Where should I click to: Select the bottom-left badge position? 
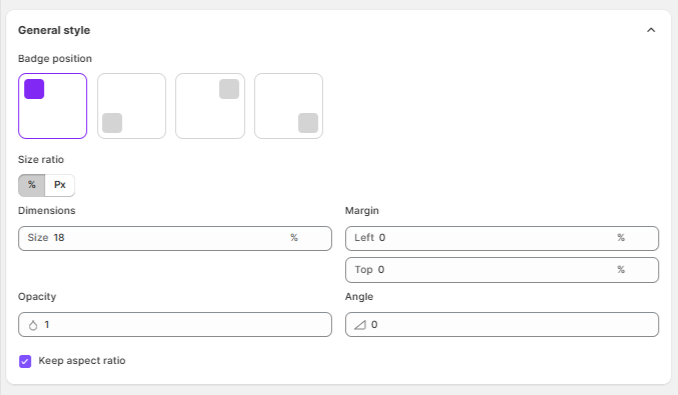click(x=131, y=106)
